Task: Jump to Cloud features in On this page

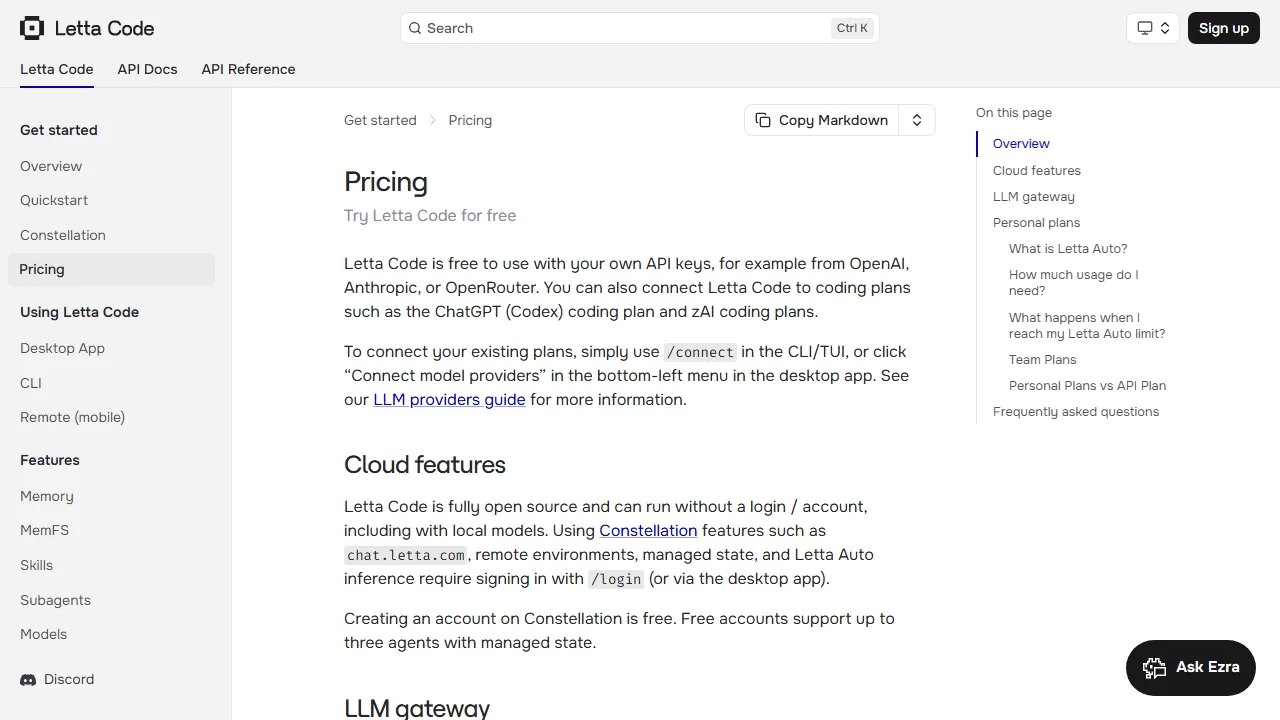Action: tap(1037, 171)
